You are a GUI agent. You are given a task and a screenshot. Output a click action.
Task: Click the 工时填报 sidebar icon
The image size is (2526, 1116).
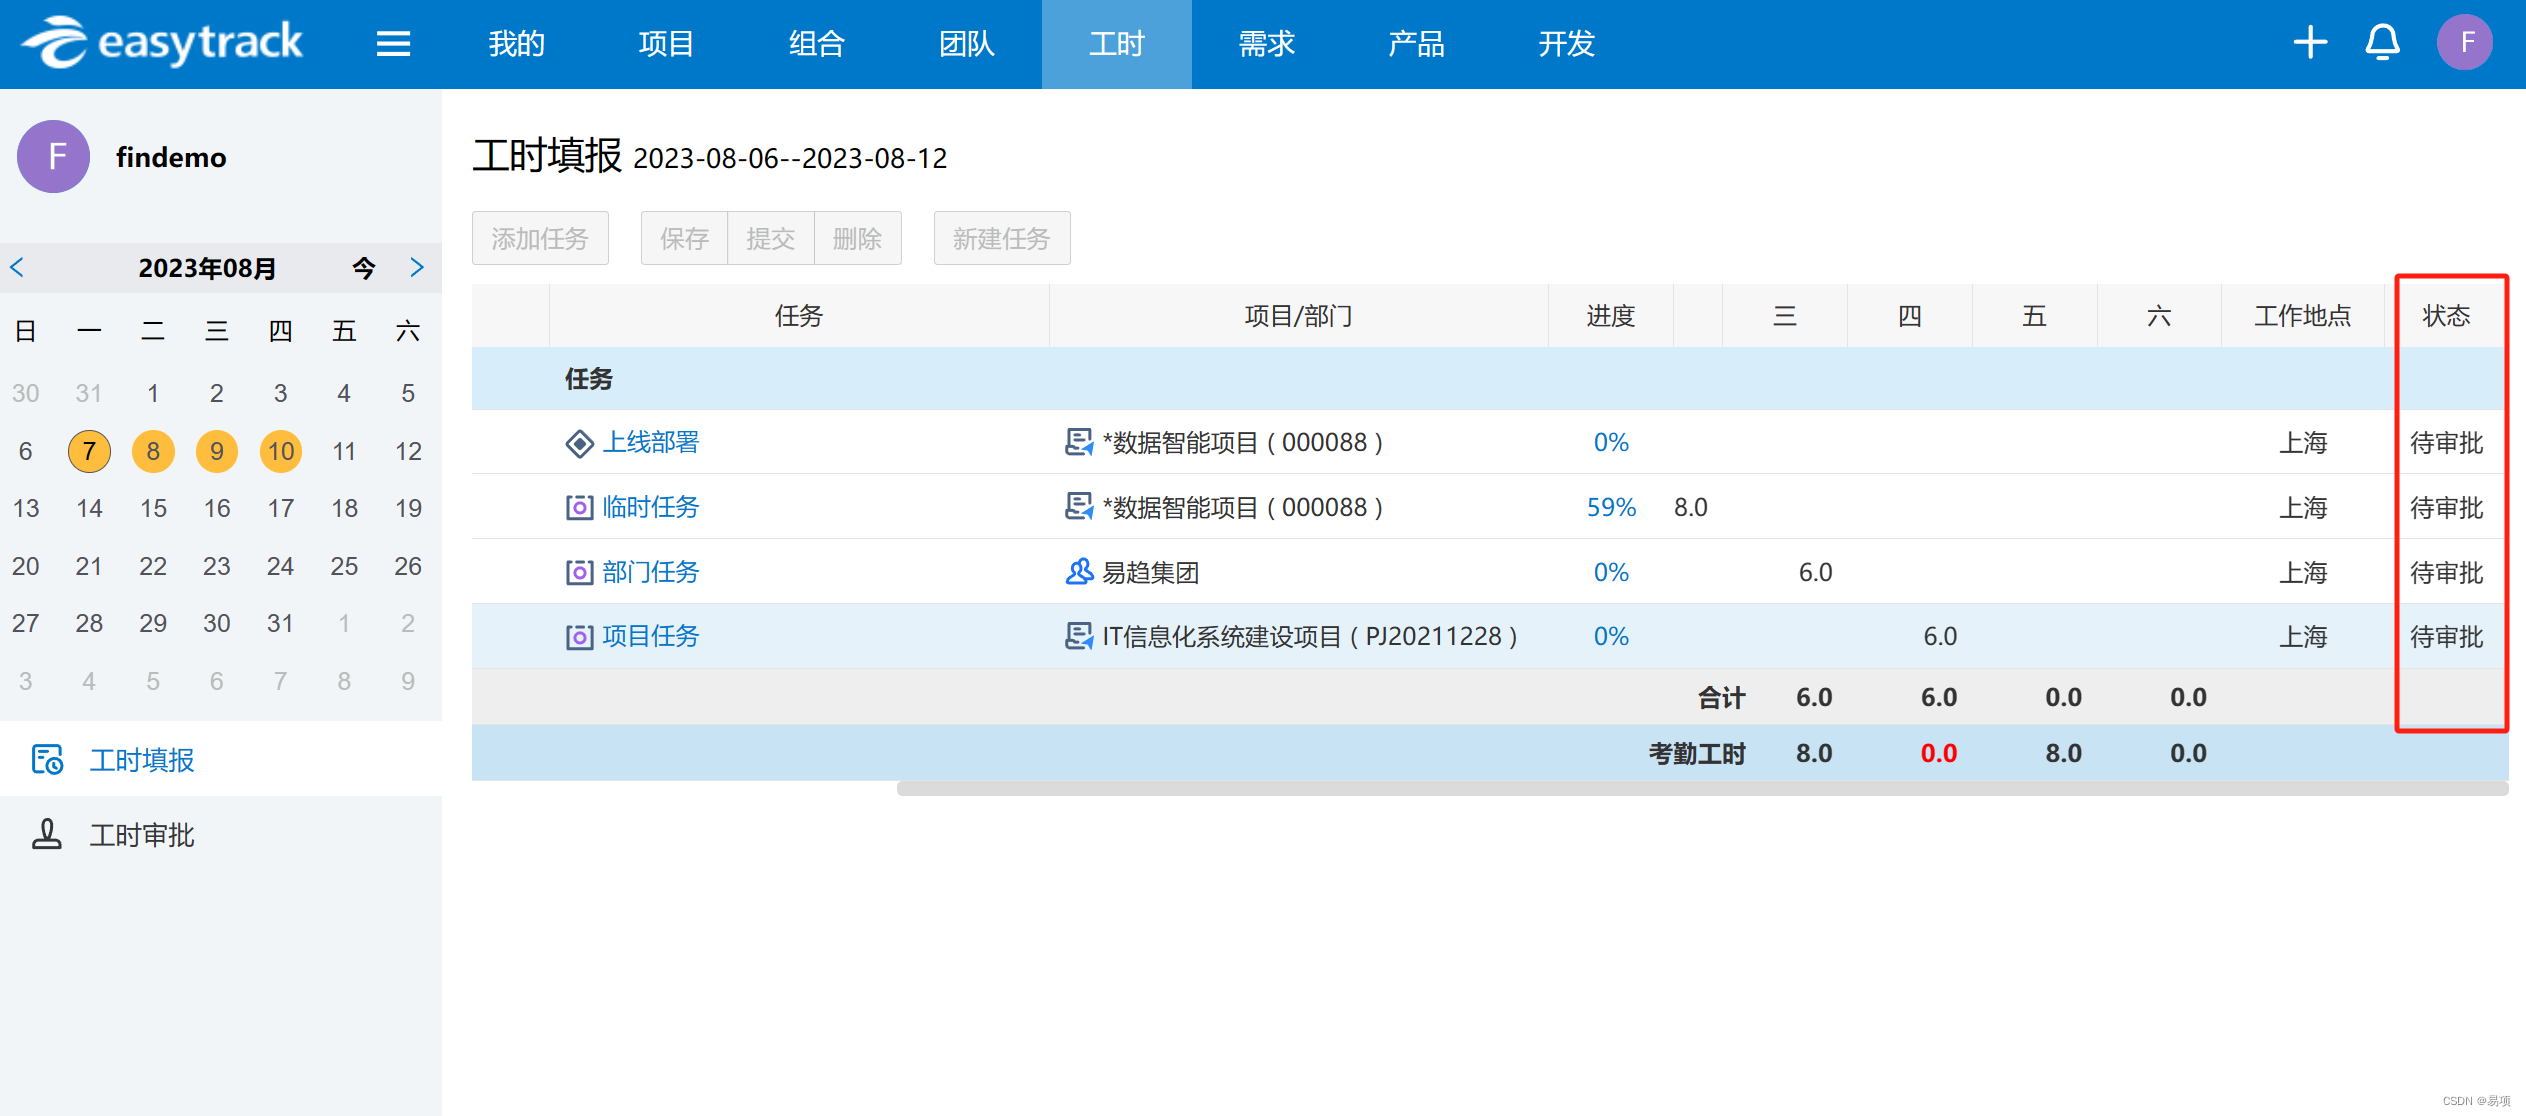[x=47, y=760]
